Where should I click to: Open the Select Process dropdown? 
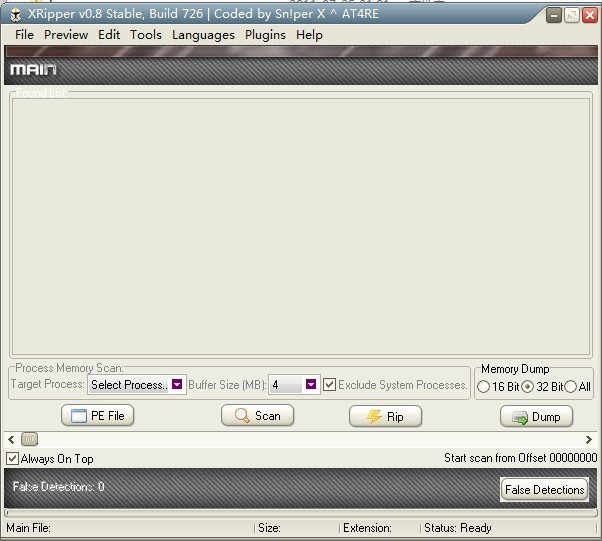point(177,385)
